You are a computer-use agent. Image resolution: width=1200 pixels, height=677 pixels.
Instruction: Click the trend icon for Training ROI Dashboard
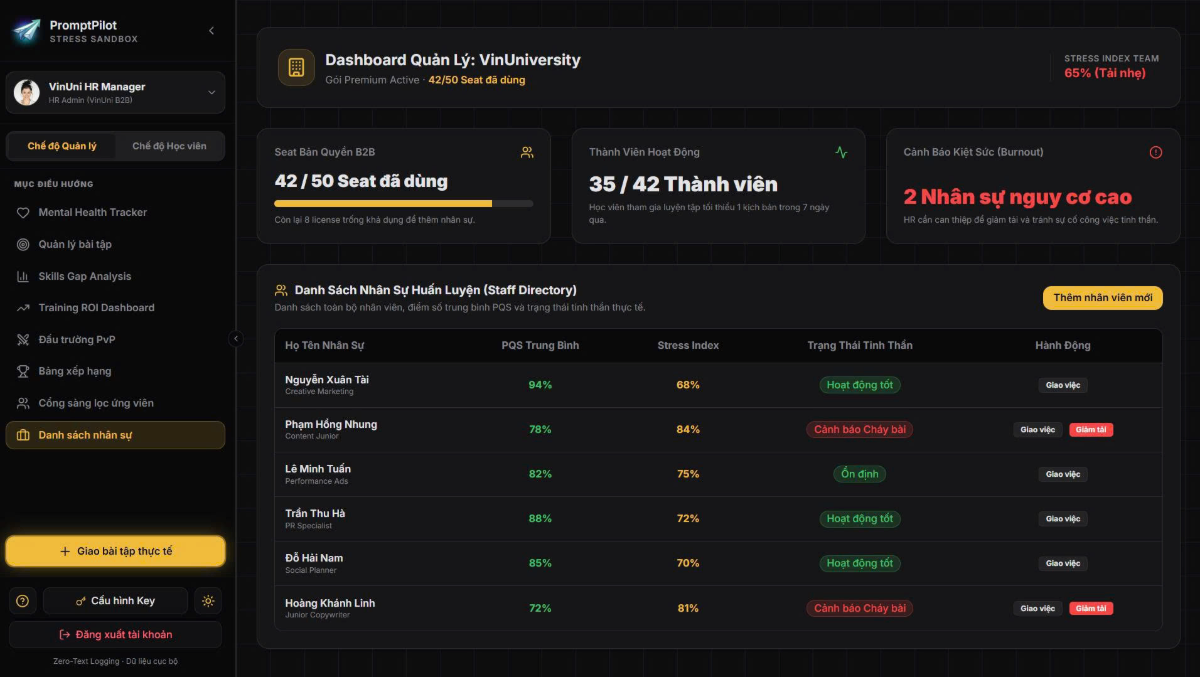[23, 308]
